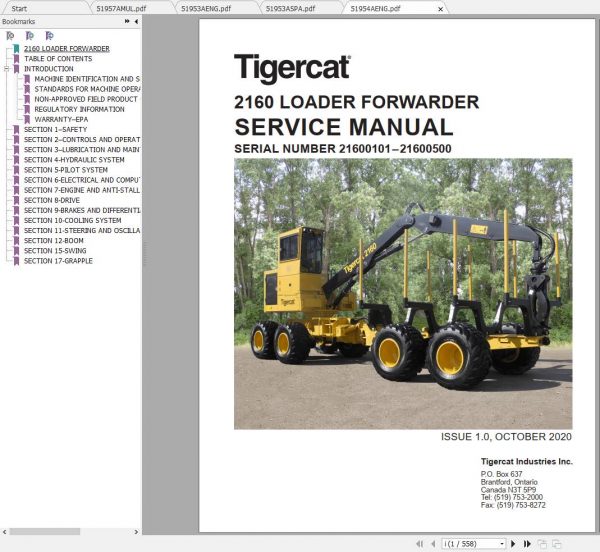Image resolution: width=600 pixels, height=552 pixels.
Task: Click the Bookmarks panel horizontal scrollbar thumb
Action: coord(45,532)
